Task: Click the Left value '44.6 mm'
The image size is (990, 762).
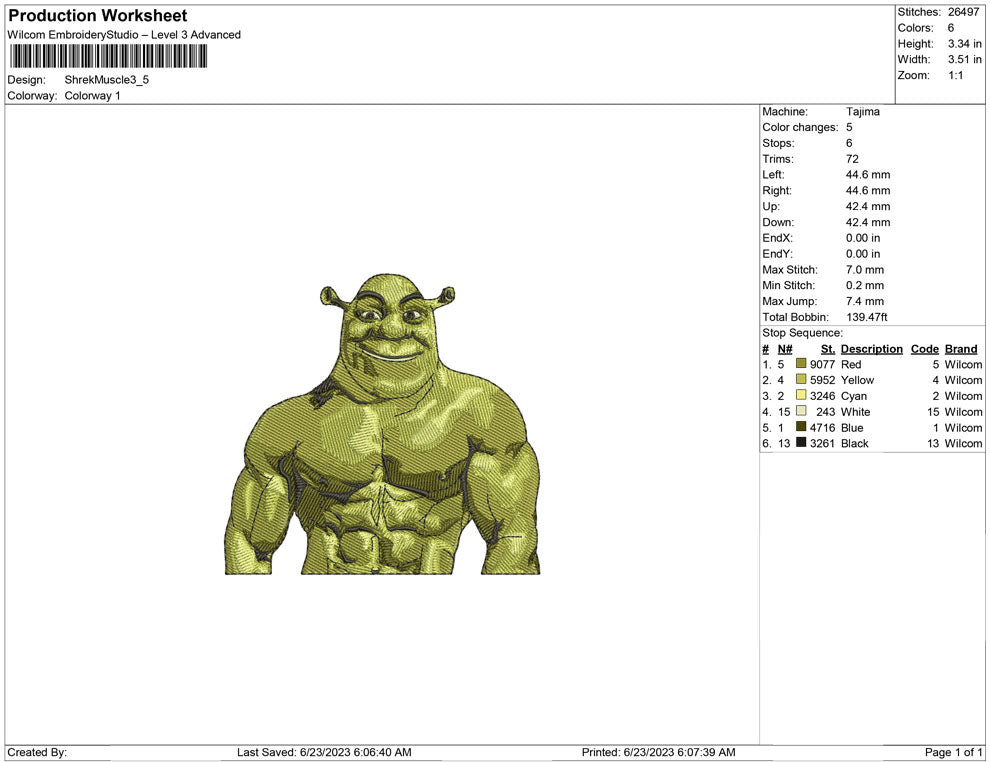Action: 868,175
